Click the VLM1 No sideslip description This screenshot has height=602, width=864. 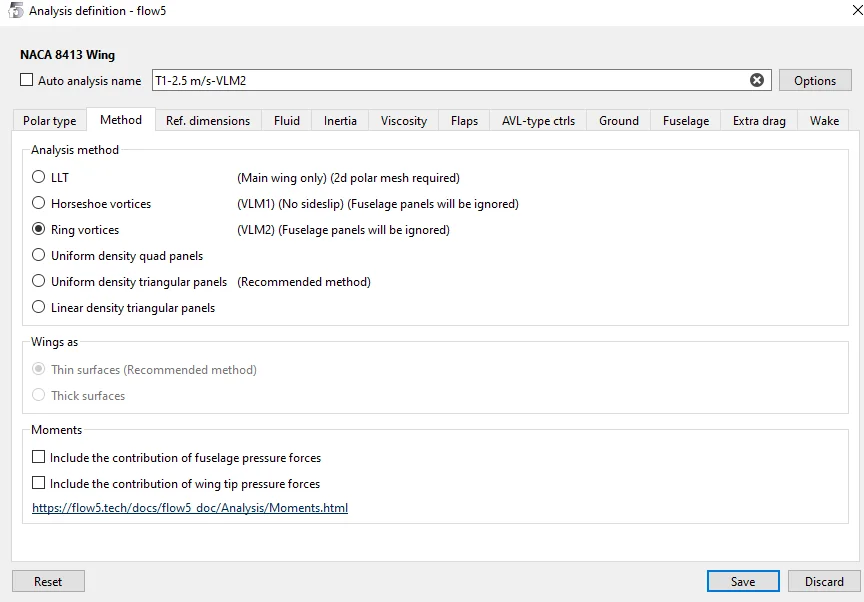click(378, 204)
